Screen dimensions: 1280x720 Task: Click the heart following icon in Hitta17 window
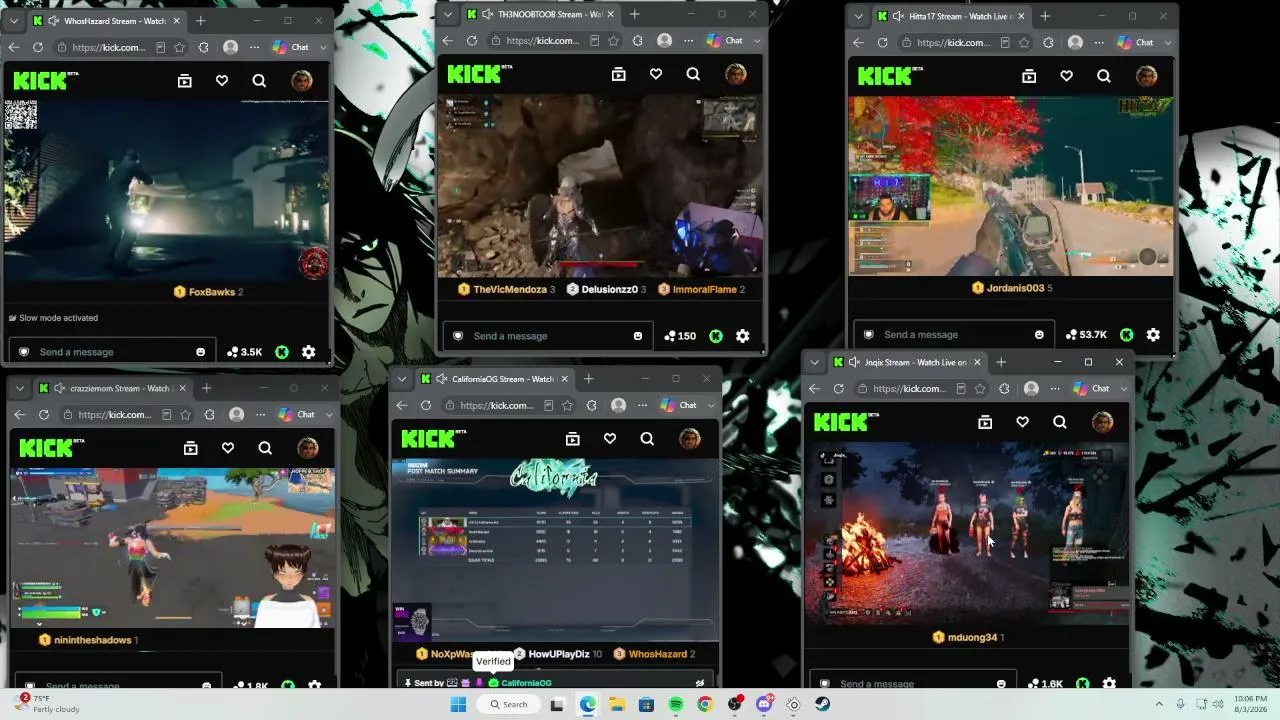pos(1066,76)
